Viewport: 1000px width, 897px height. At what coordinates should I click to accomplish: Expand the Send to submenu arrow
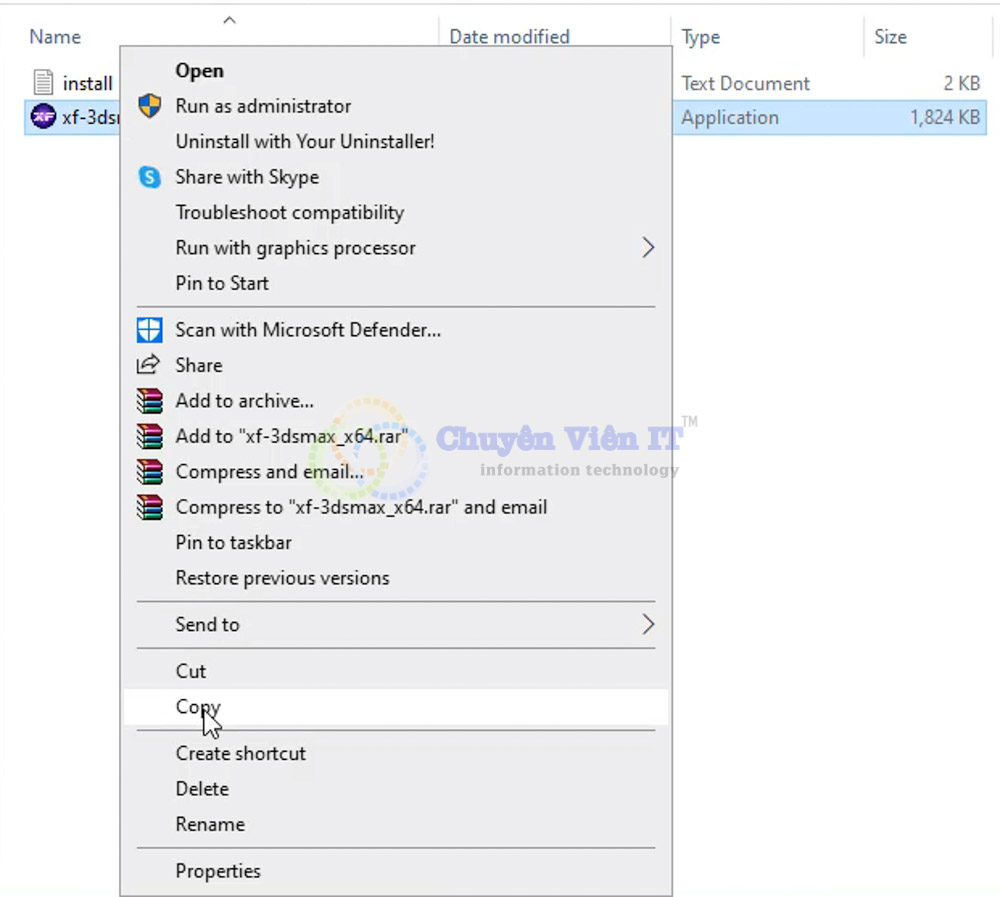point(648,625)
